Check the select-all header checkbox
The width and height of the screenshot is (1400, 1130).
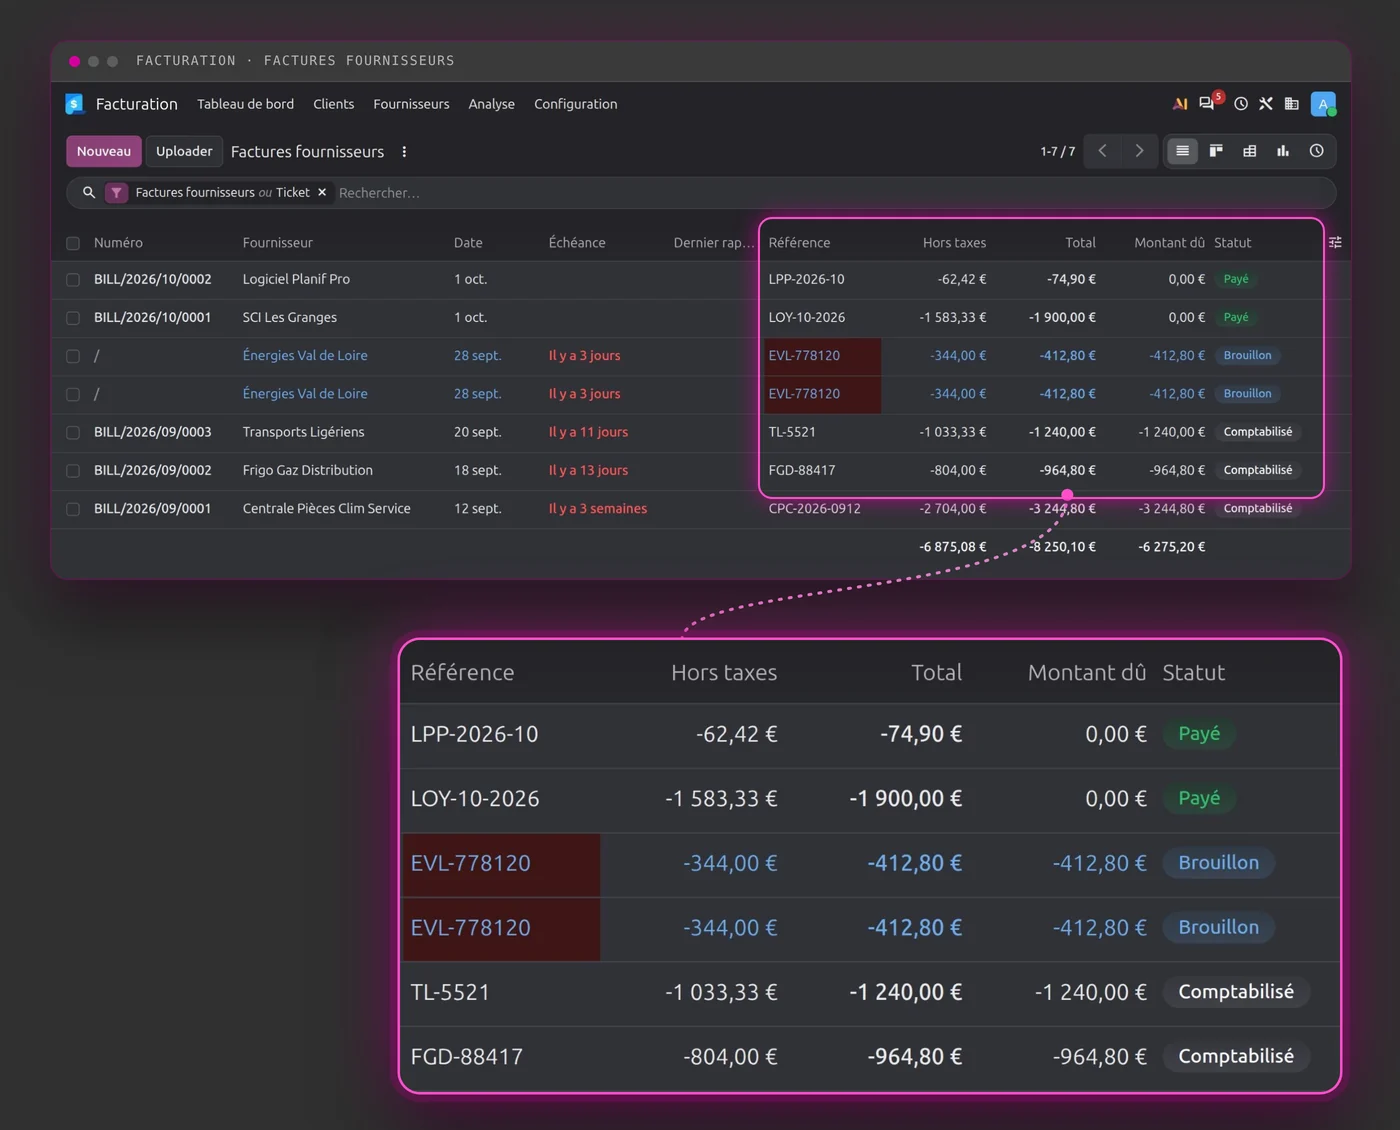pyautogui.click(x=73, y=243)
